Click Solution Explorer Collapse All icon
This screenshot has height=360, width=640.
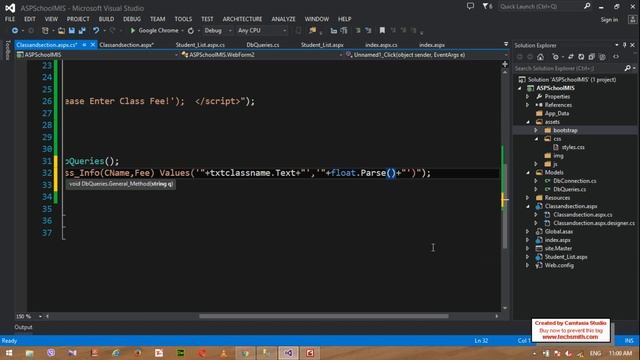pyautogui.click(x=591, y=57)
